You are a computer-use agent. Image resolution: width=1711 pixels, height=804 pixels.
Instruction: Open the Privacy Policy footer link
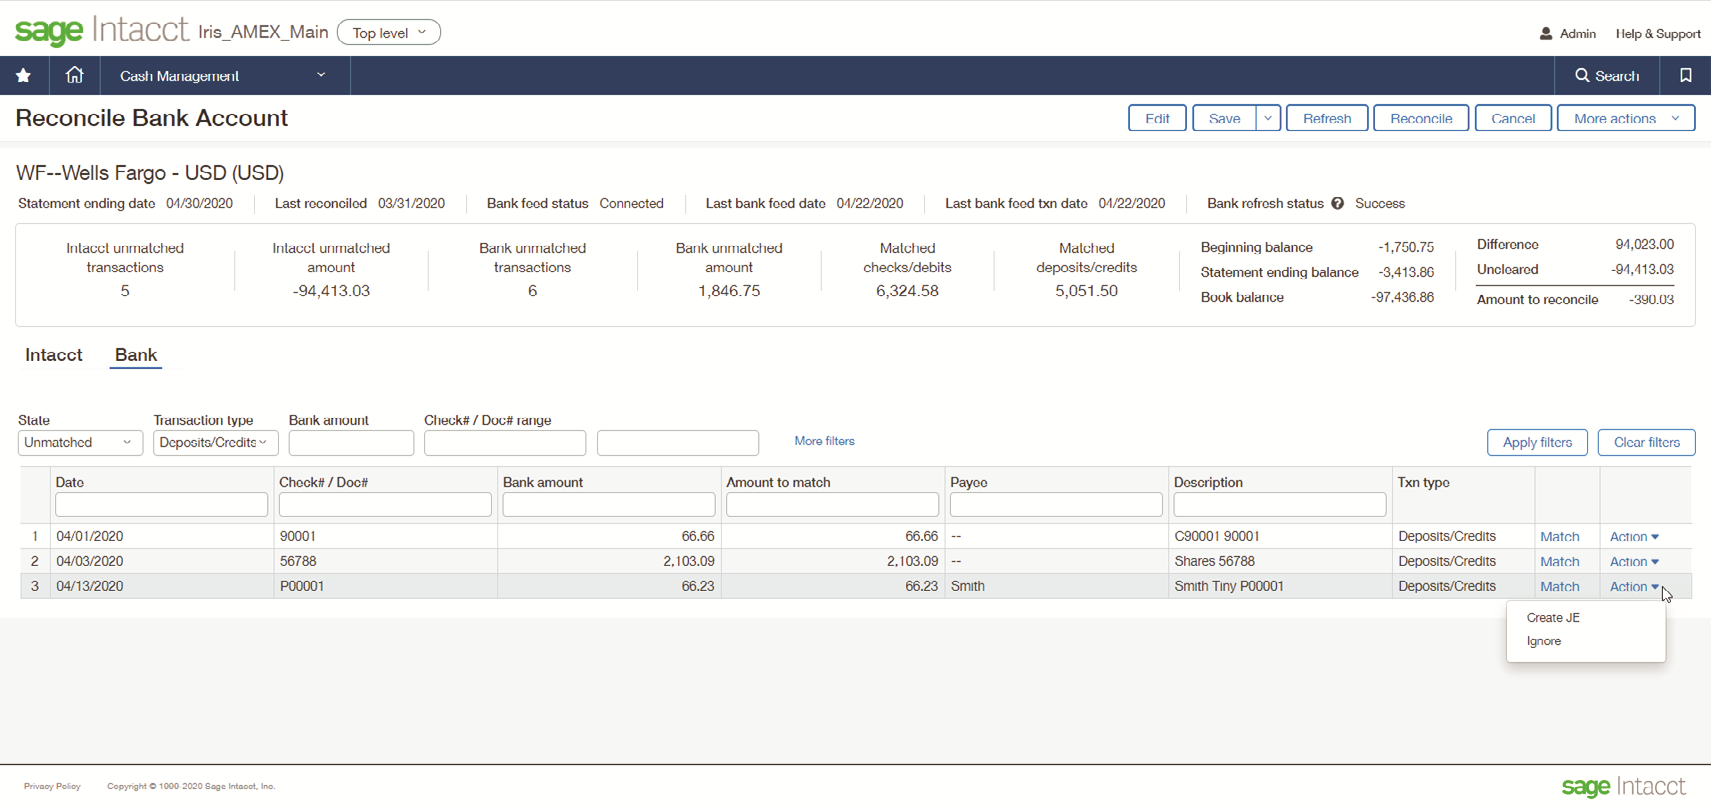[52, 786]
